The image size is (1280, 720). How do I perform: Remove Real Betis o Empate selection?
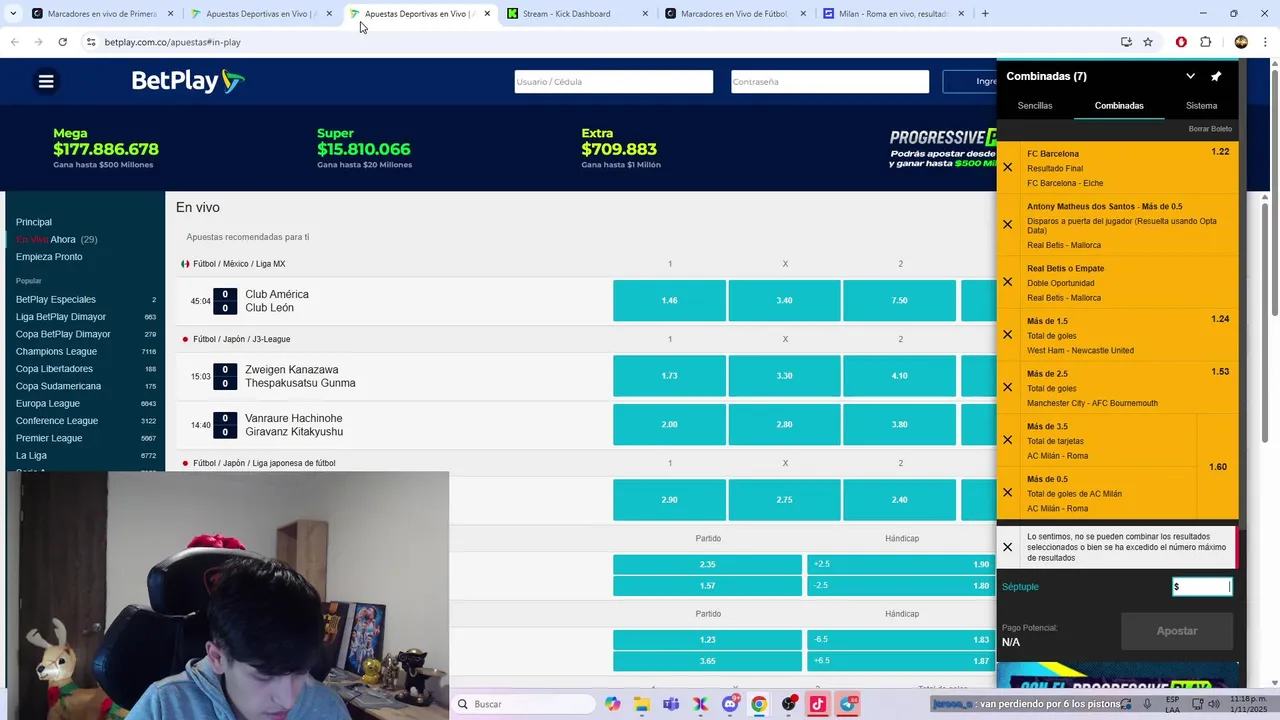pyautogui.click(x=1007, y=282)
